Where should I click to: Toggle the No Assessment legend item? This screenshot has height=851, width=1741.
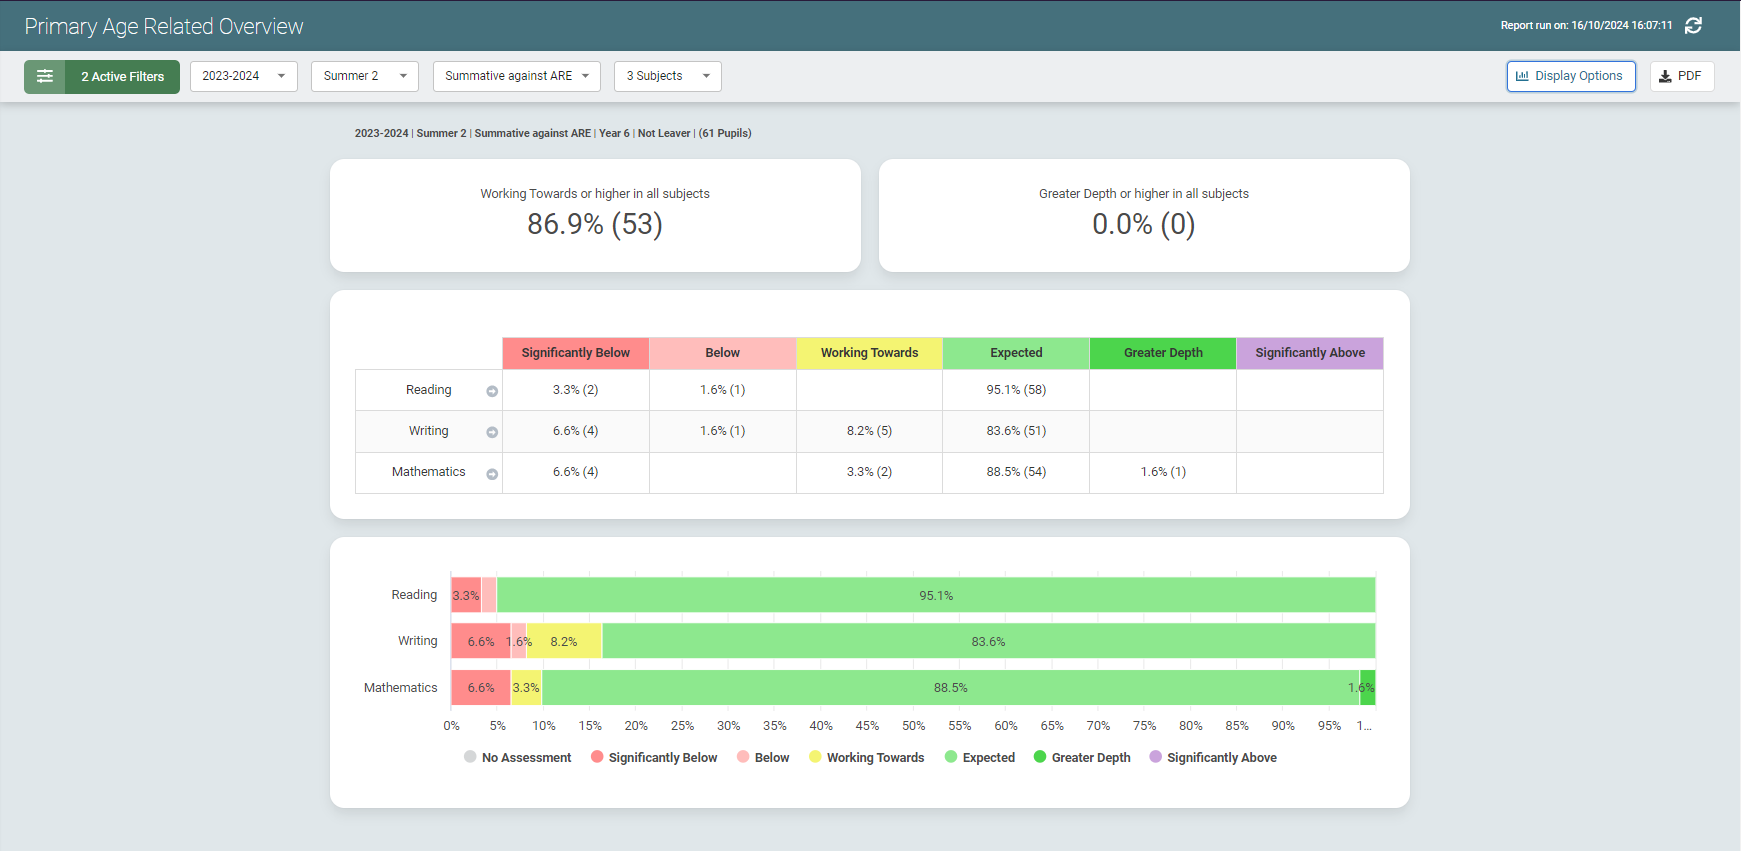517,758
